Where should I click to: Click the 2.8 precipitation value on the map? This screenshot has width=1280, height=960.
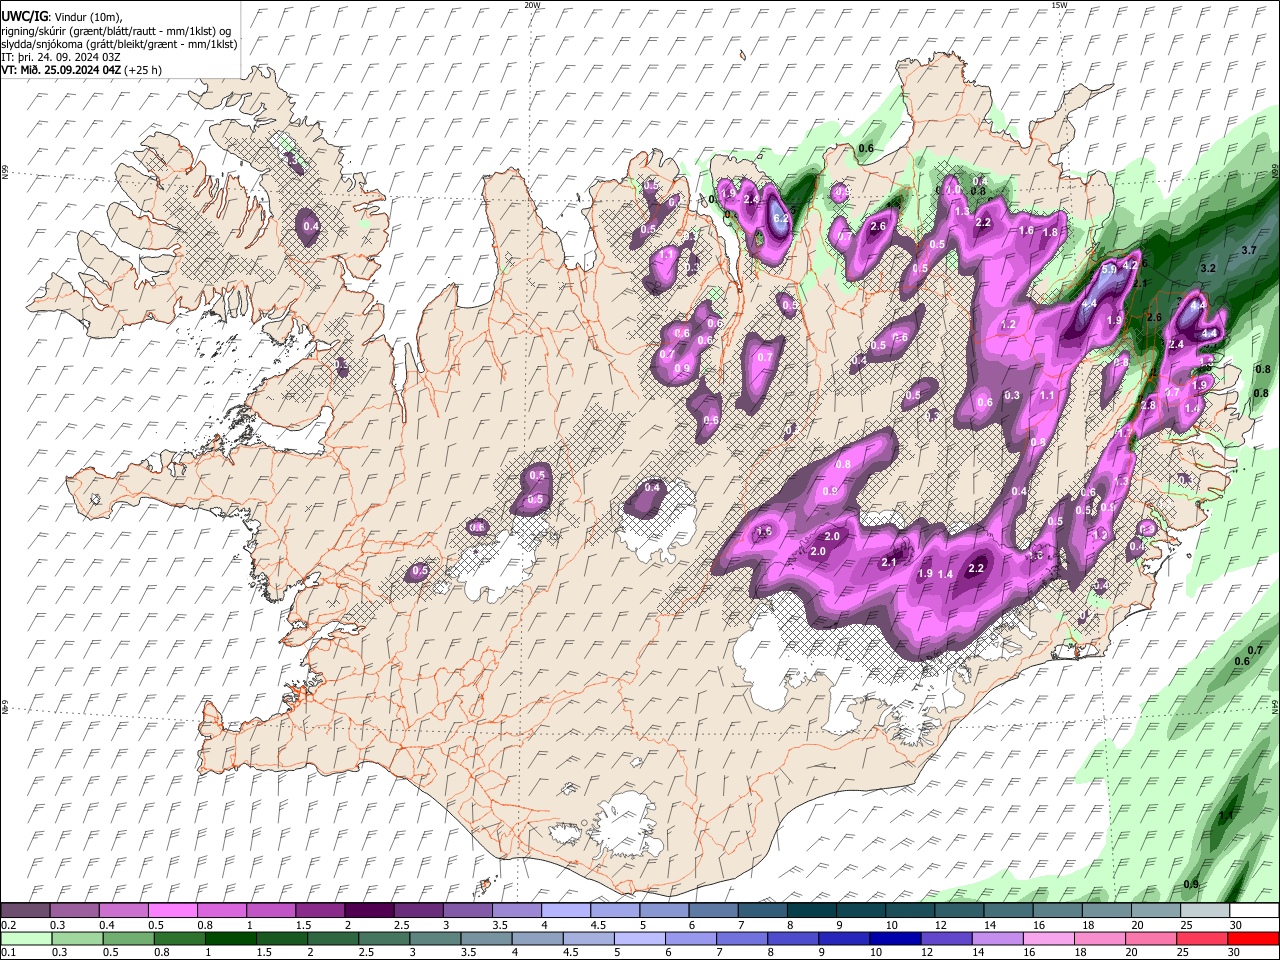1148,405
